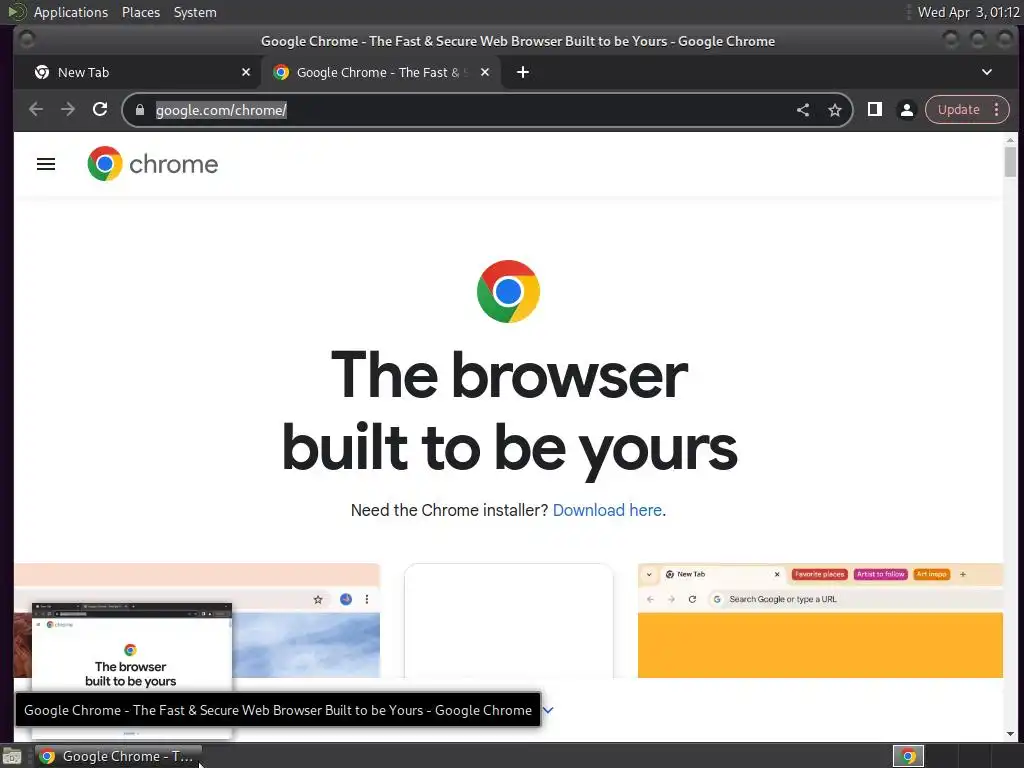Viewport: 1024px width, 768px height.
Task: Click the forward navigation arrow
Action: pyautogui.click(x=68, y=110)
